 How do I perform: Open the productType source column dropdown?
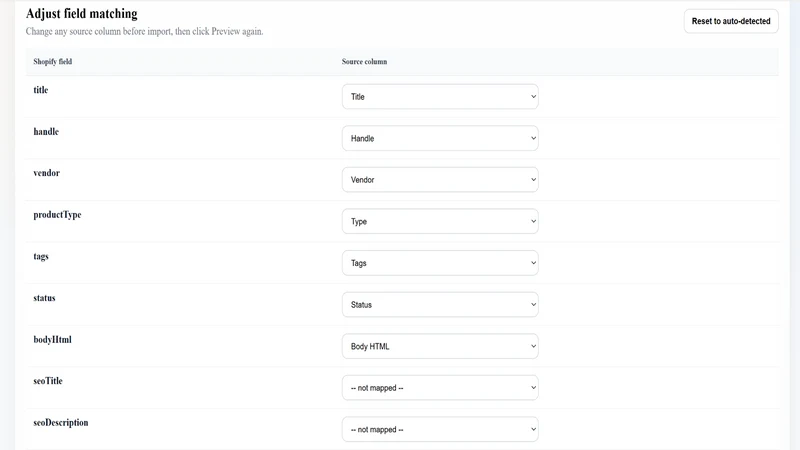440,221
